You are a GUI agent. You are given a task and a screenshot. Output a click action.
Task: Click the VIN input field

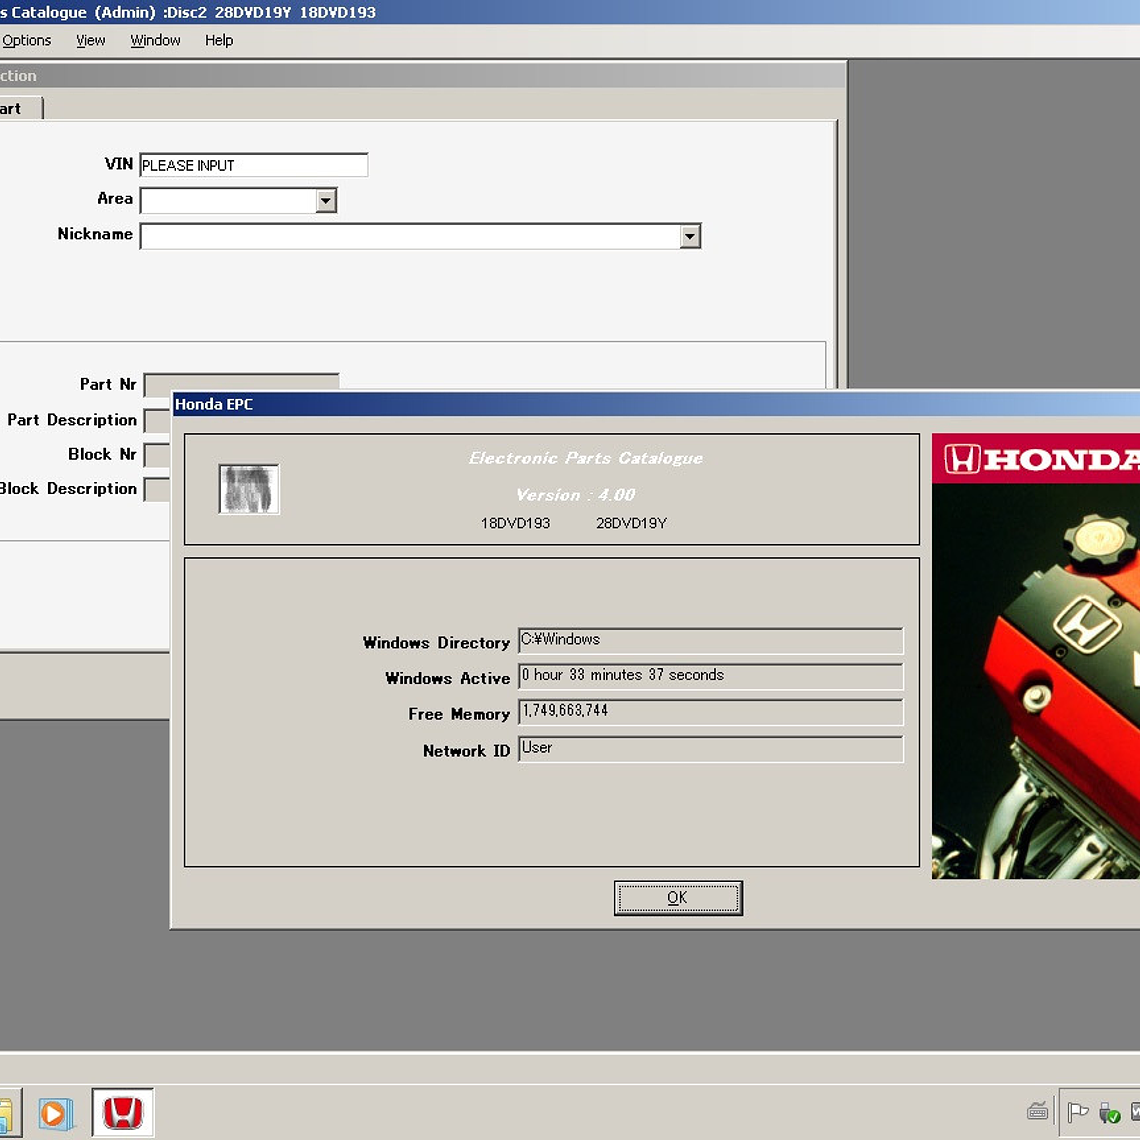tap(253, 165)
